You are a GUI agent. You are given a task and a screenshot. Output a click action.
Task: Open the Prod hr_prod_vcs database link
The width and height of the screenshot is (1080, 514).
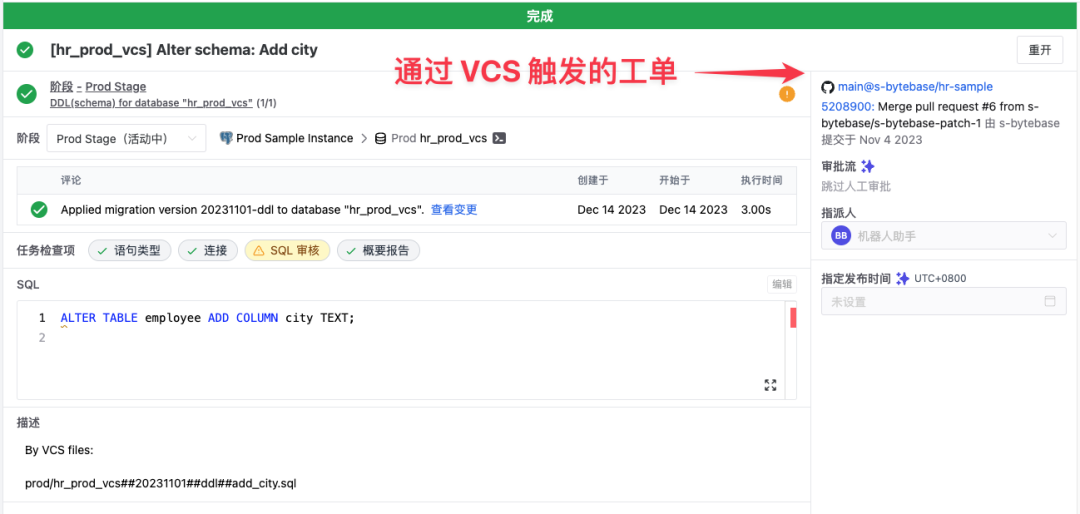pos(439,138)
